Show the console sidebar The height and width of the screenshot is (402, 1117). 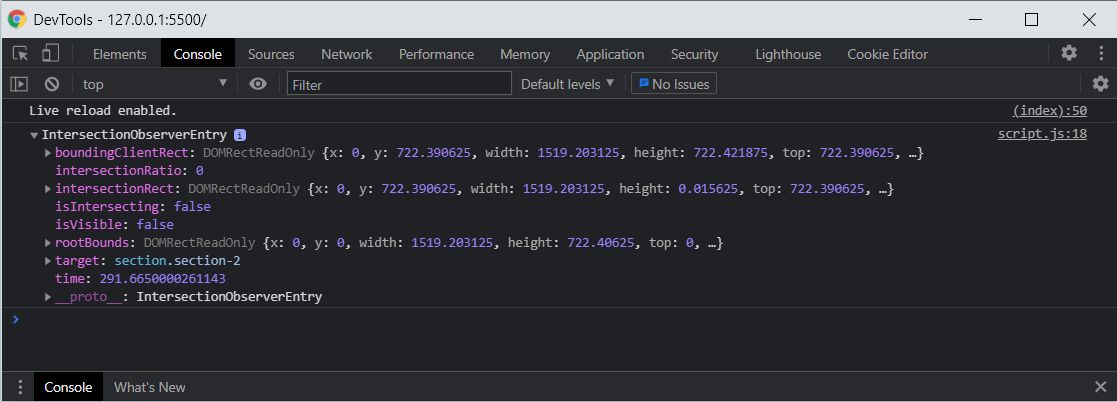(19, 84)
